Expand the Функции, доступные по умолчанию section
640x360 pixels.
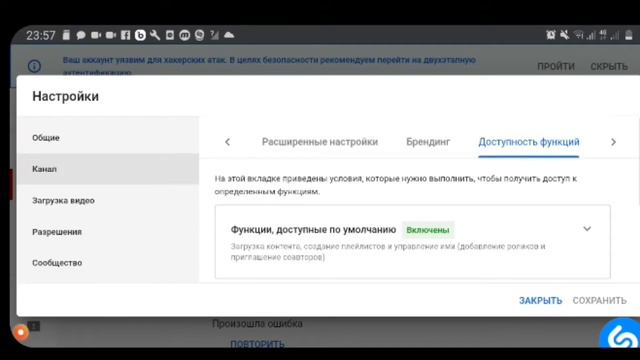pos(587,229)
